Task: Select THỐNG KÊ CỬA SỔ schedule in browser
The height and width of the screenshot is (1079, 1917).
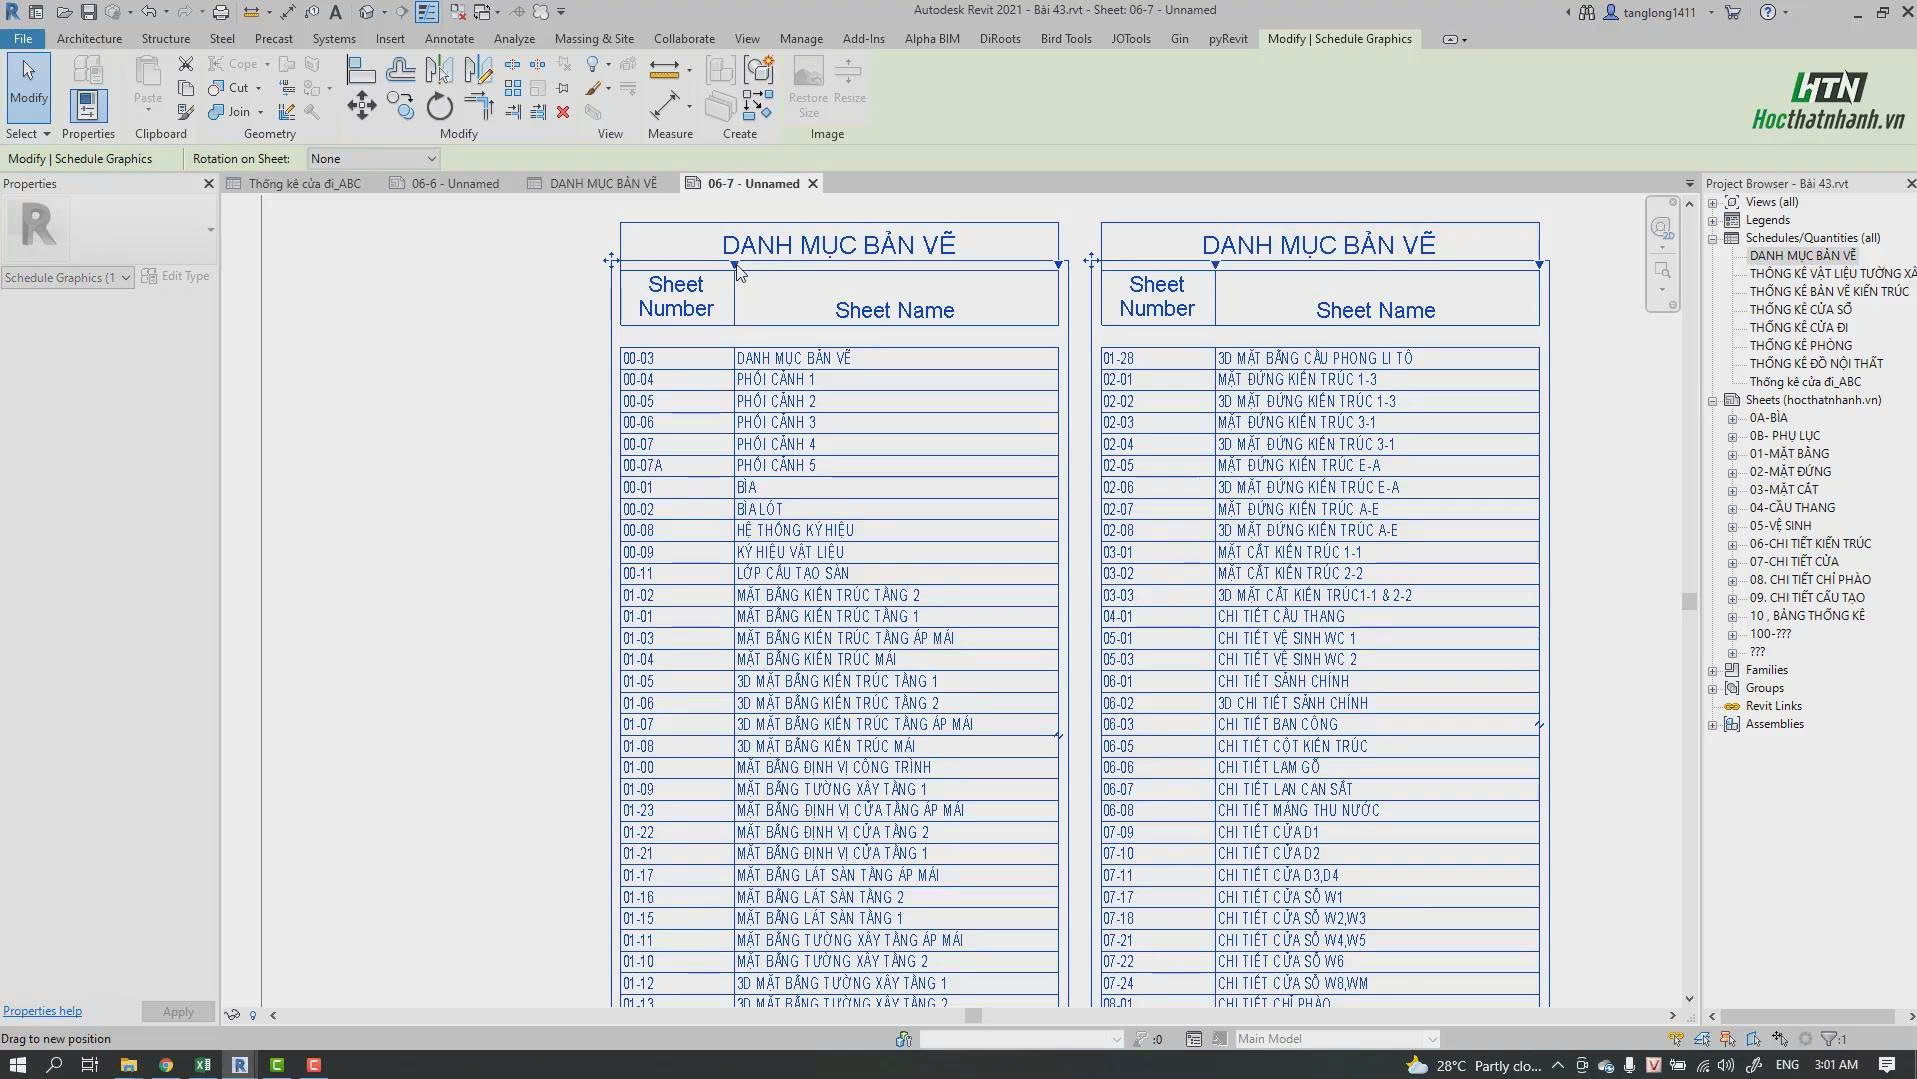Action: (1800, 310)
